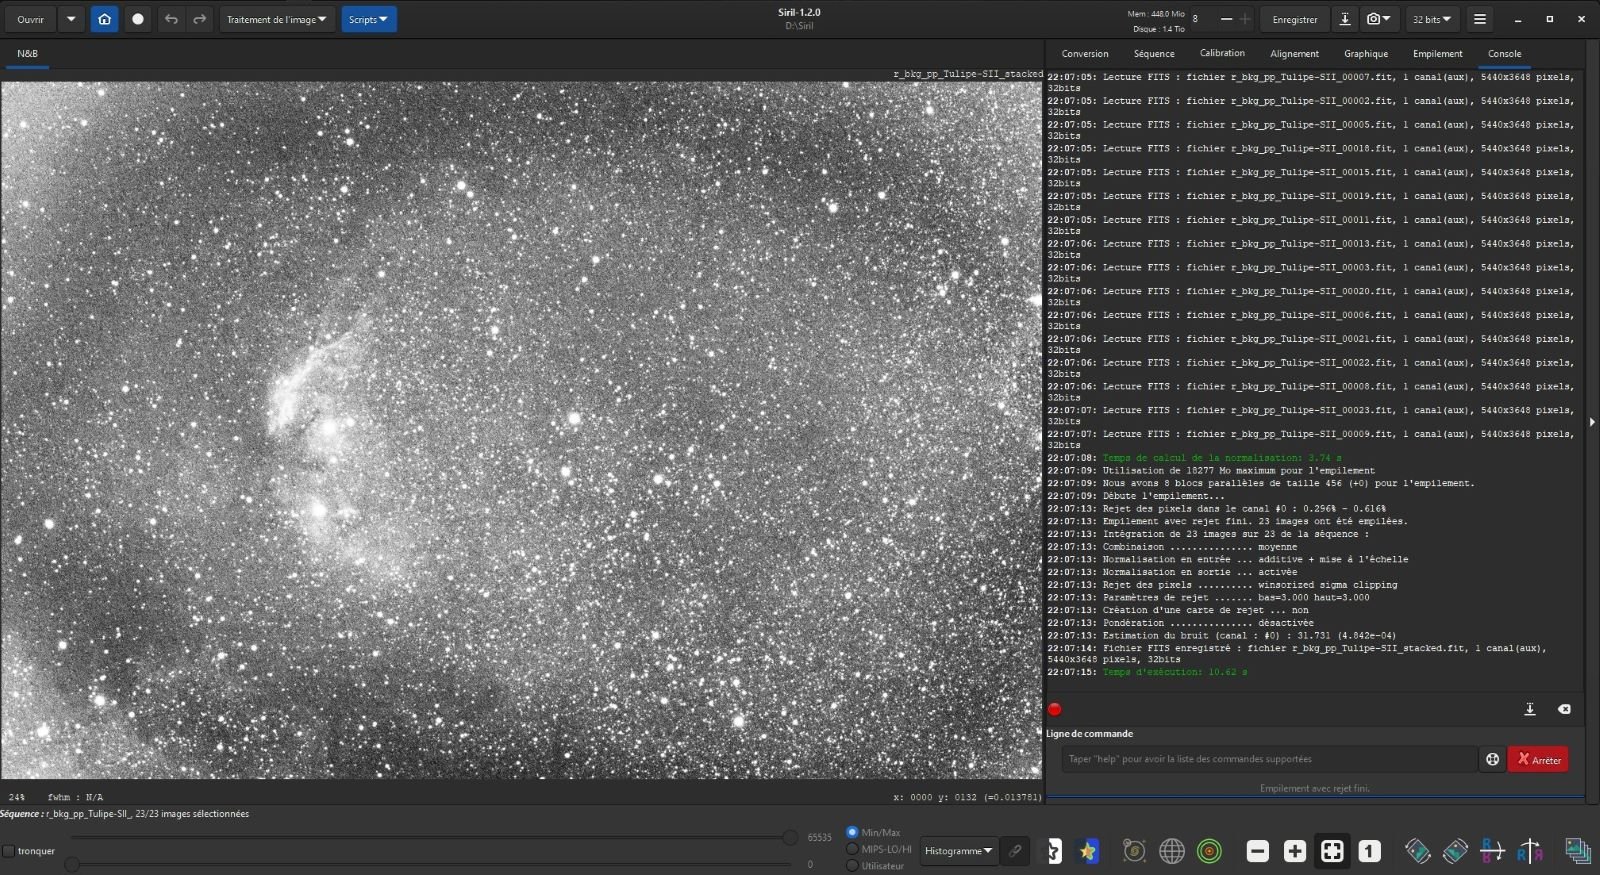Click the home working directory icon
This screenshot has height=875, width=1600.
tap(104, 19)
